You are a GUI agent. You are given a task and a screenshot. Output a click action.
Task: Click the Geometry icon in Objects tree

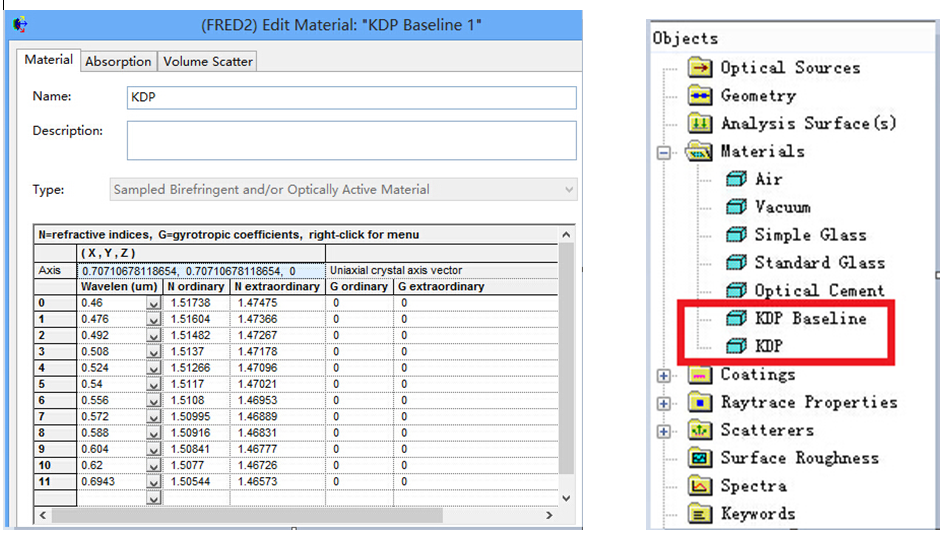coord(700,96)
